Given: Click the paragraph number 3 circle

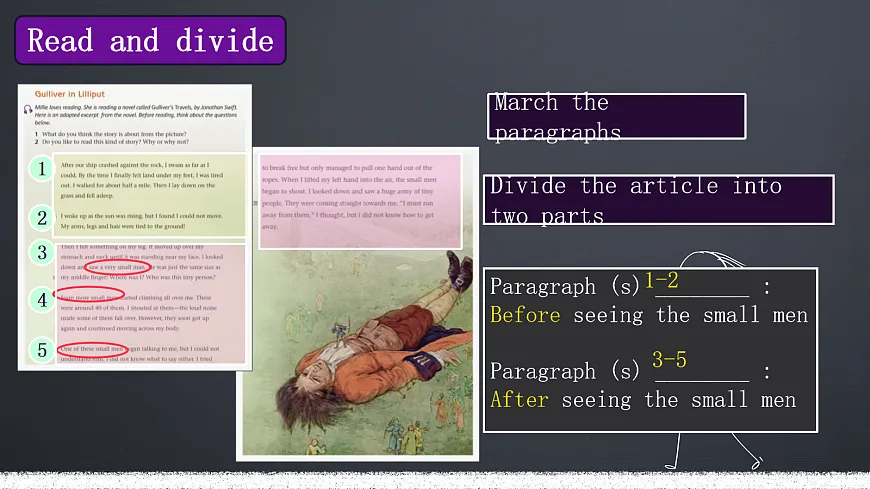Looking at the screenshot, I should click(x=41, y=252).
